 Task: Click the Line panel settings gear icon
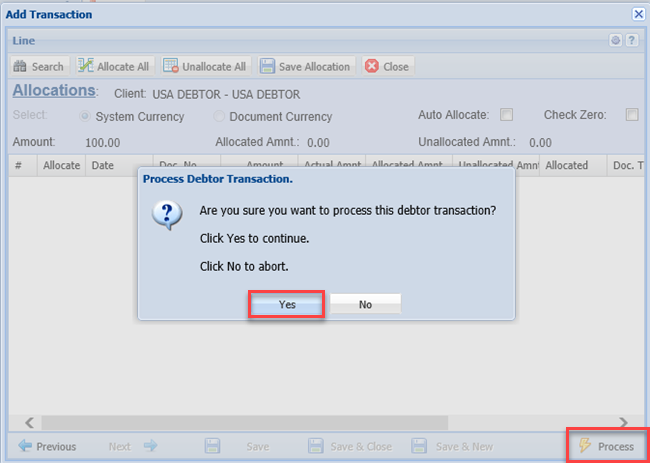[x=616, y=41]
